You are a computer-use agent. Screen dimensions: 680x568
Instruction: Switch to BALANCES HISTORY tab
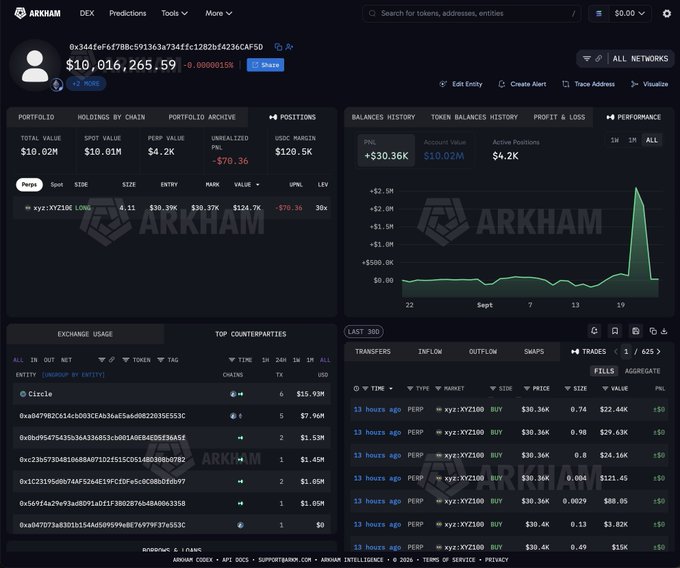tap(383, 117)
